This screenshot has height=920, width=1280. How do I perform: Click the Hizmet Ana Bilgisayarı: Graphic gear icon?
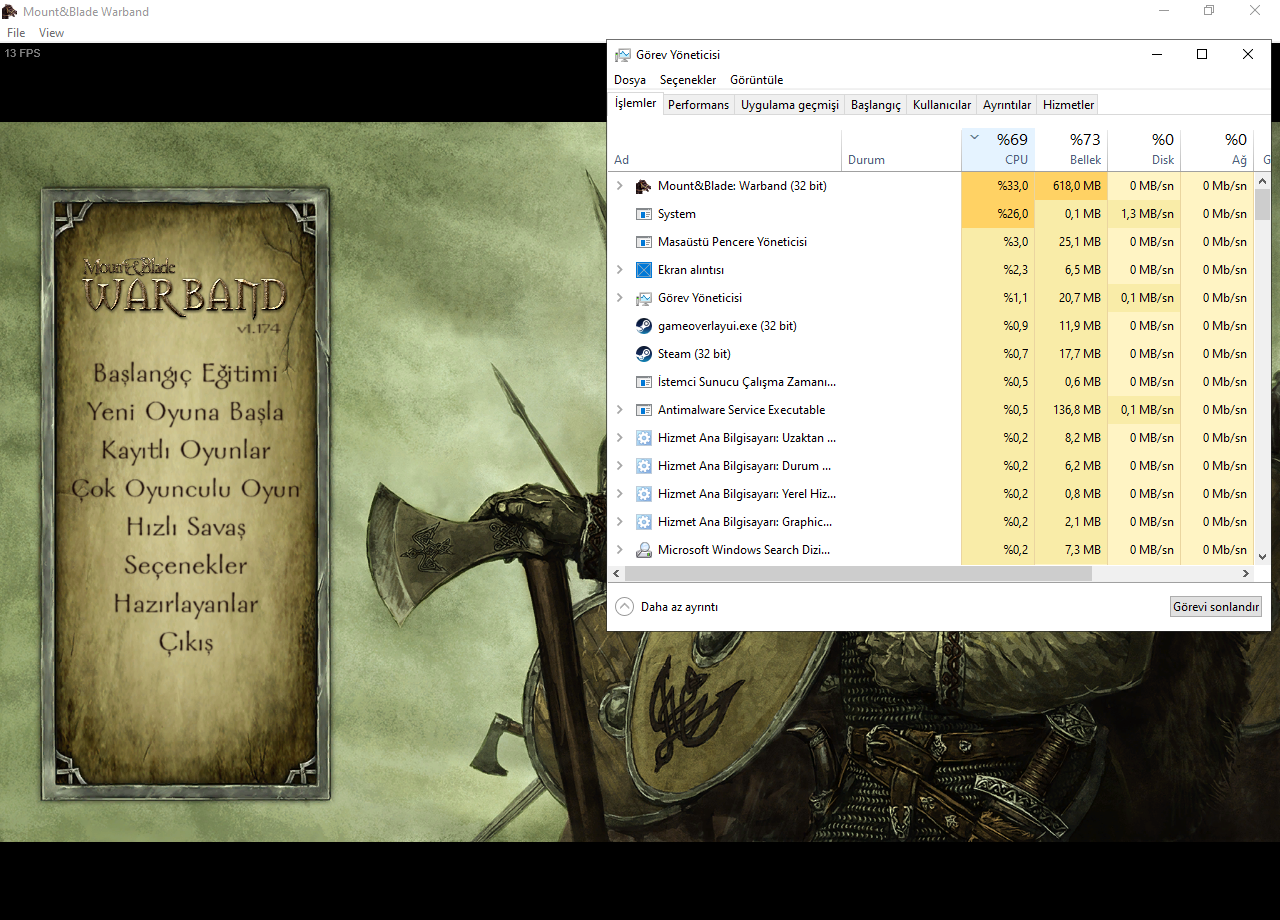[644, 522]
